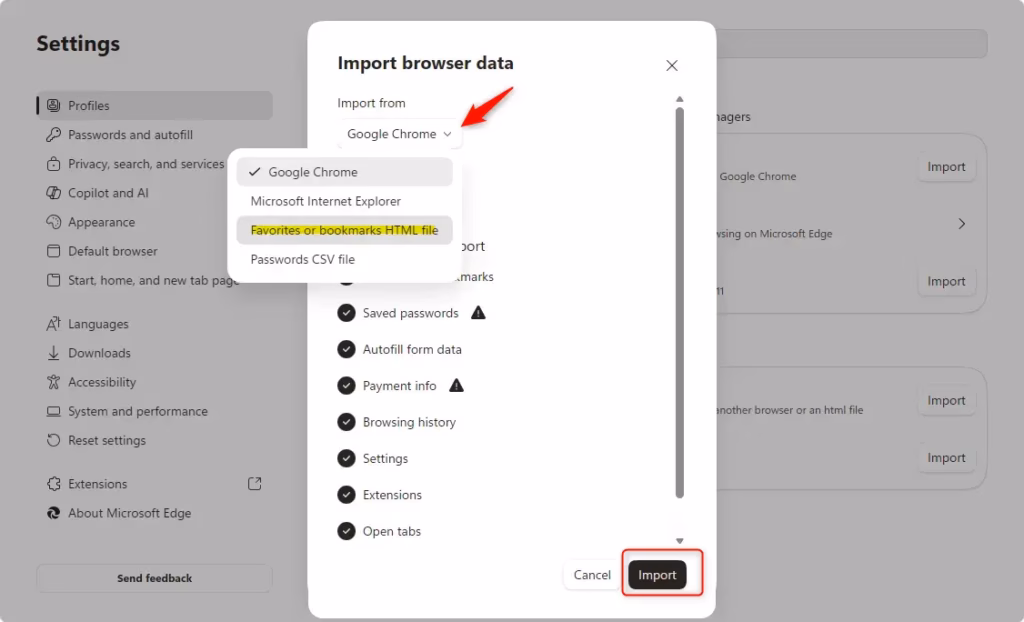This screenshot has height=622, width=1024.
Task: Uncheck Payment info
Action: pyautogui.click(x=346, y=385)
